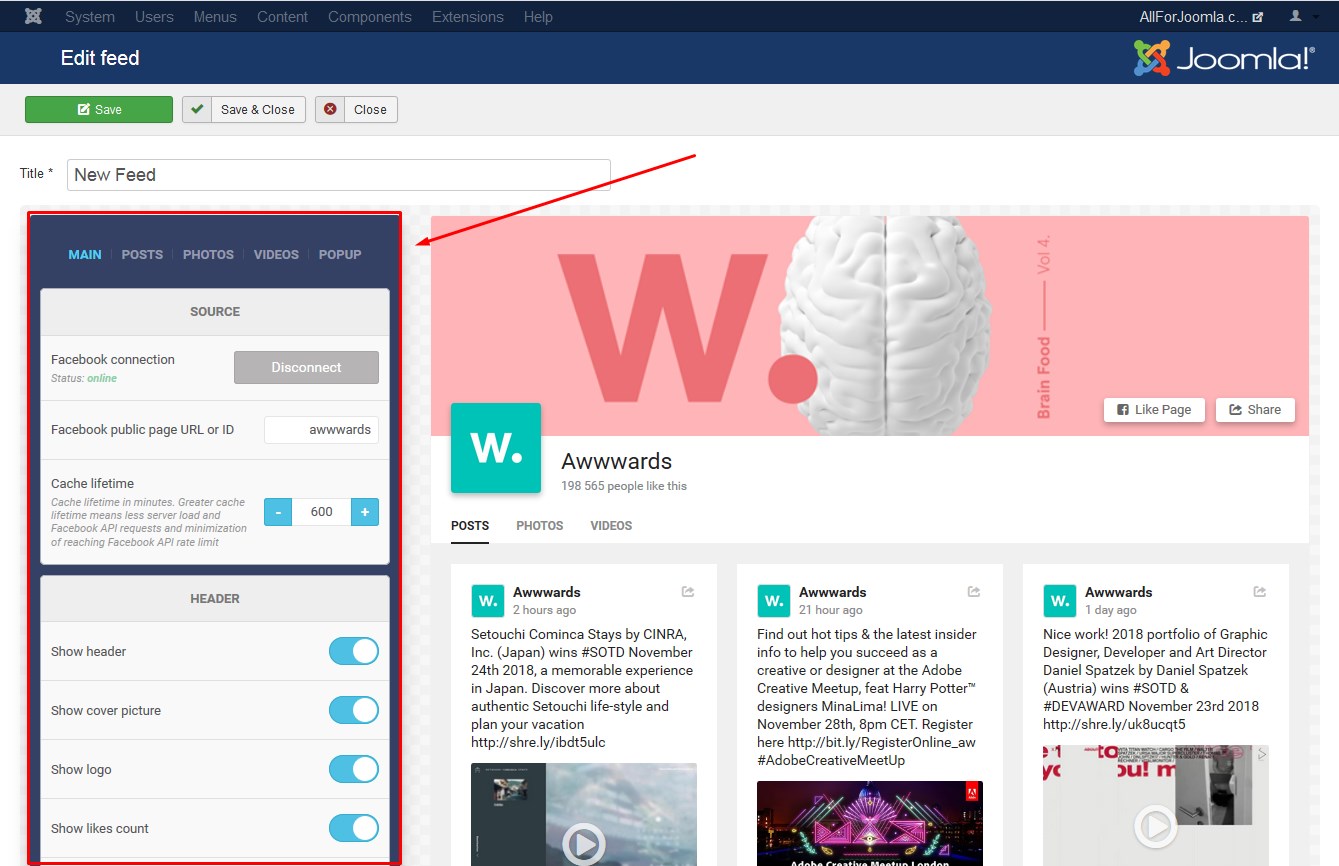Open the Components menu
This screenshot has width=1339, height=866.
(x=370, y=17)
